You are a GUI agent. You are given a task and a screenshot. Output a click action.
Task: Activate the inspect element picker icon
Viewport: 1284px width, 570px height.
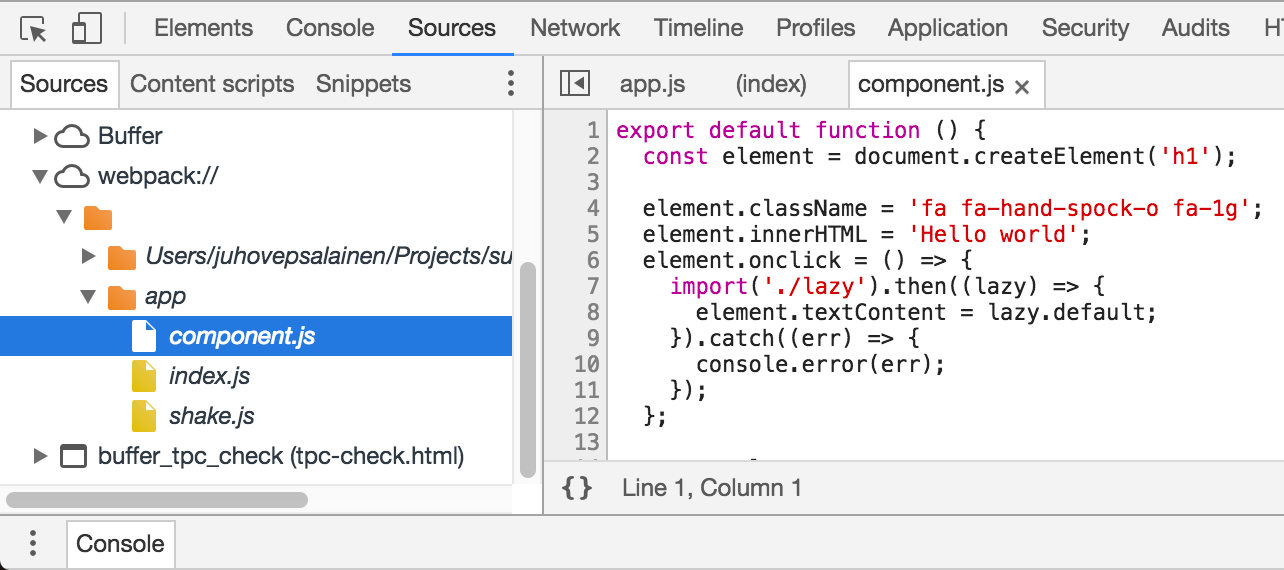click(x=34, y=29)
